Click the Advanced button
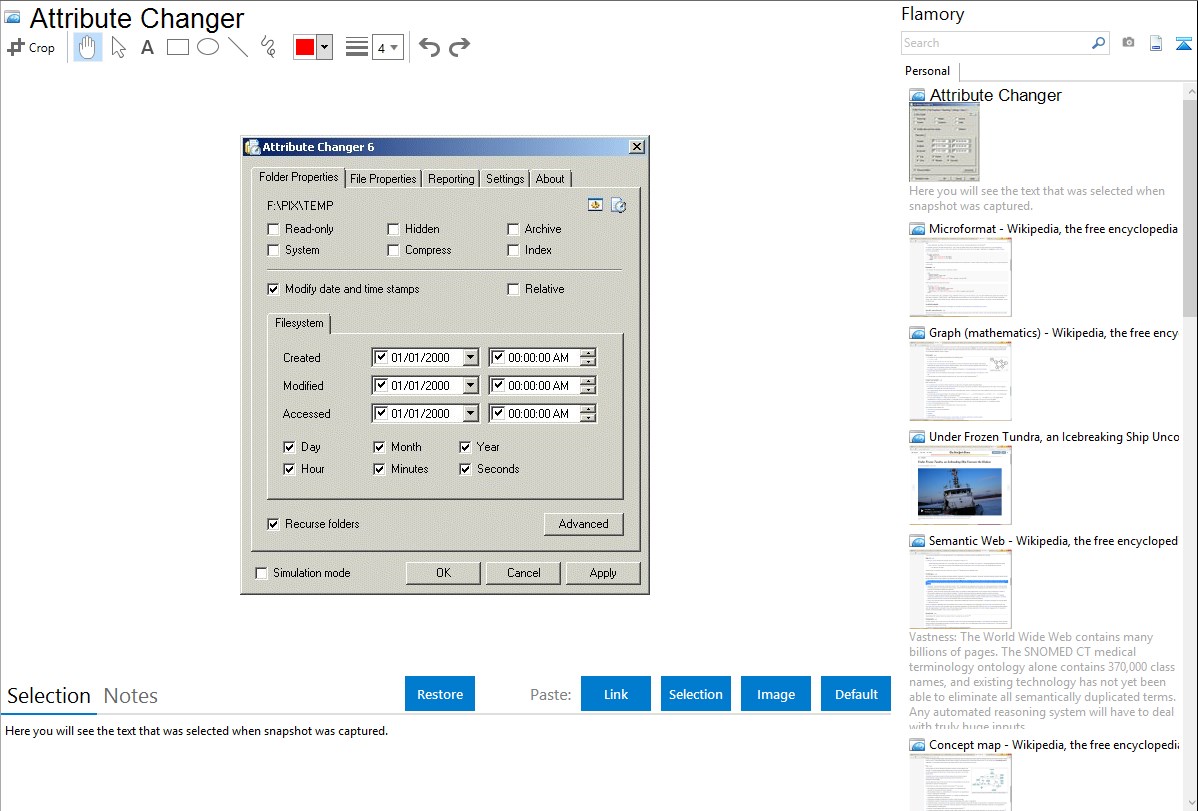 584,524
